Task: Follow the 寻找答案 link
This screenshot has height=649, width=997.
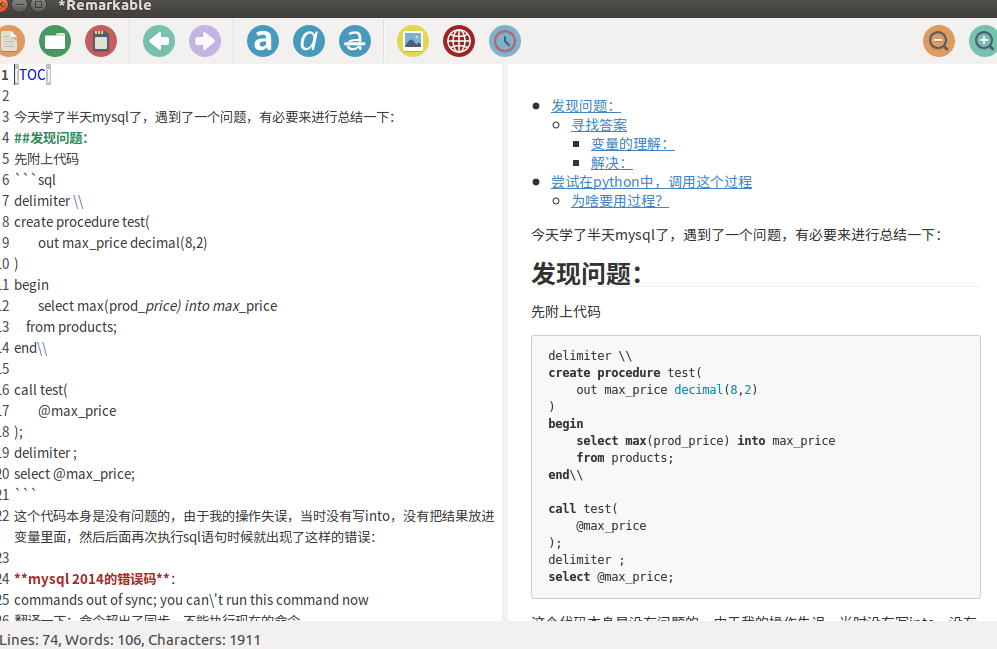Action: coord(601,124)
